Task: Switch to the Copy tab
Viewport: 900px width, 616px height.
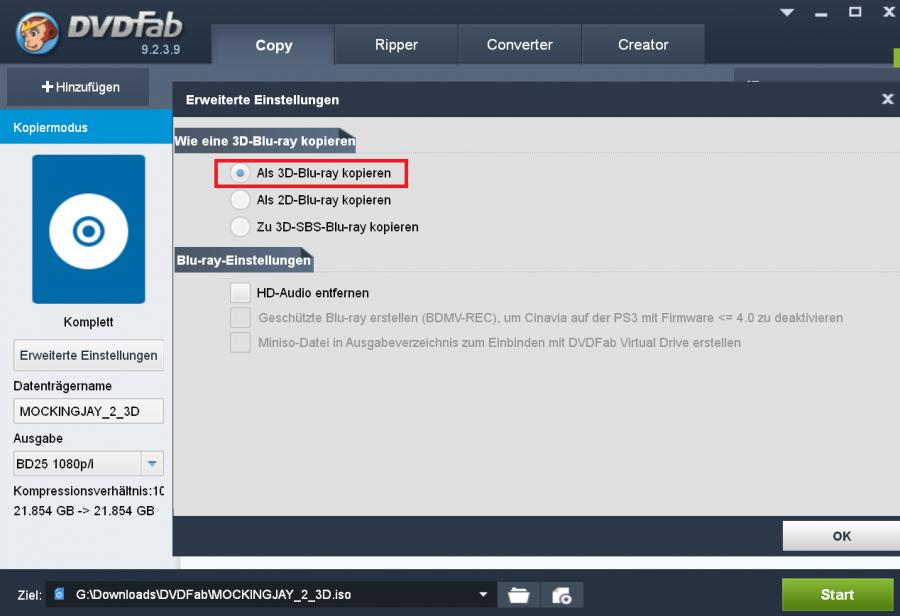Action: pyautogui.click(x=273, y=45)
